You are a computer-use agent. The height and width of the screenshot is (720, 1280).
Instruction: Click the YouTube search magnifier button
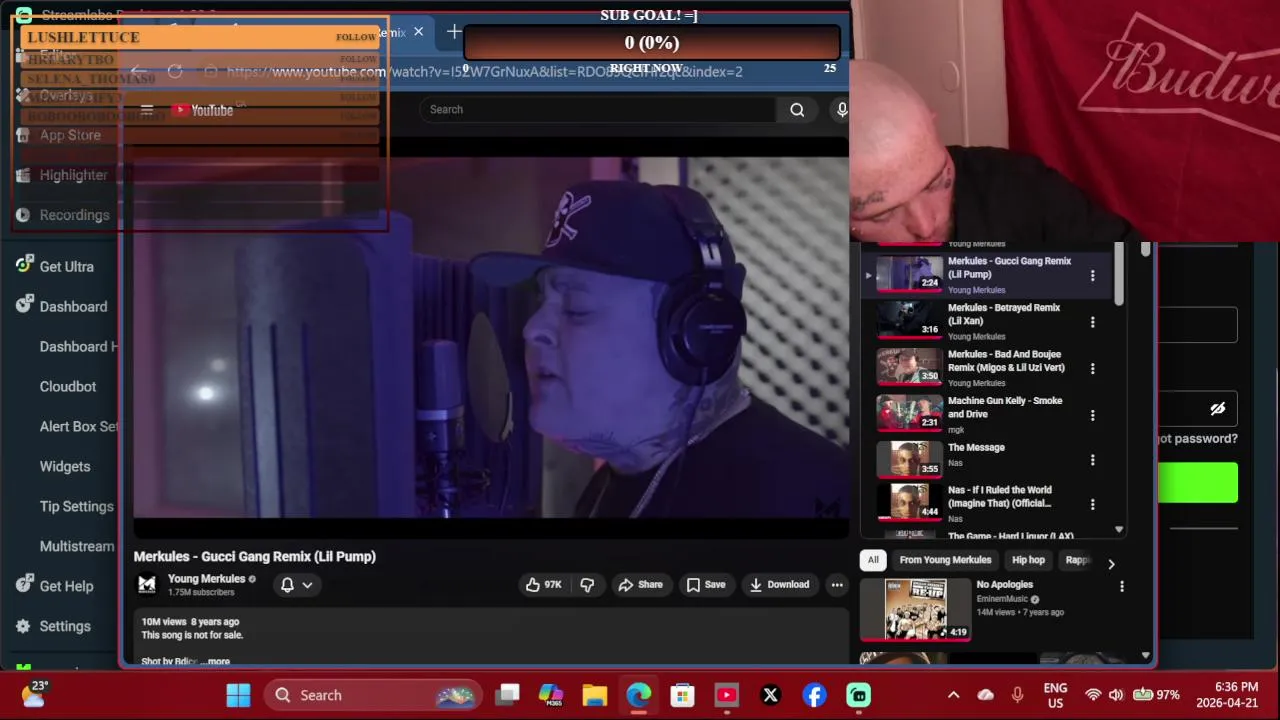coord(797,110)
